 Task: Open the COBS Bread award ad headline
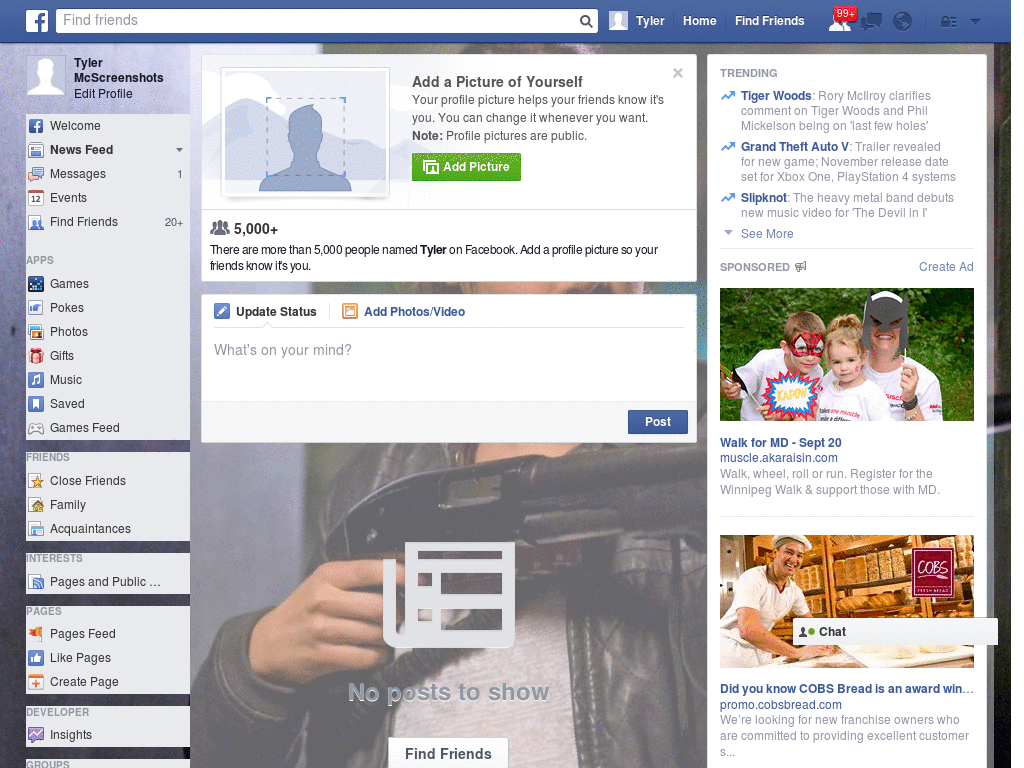tap(846, 689)
